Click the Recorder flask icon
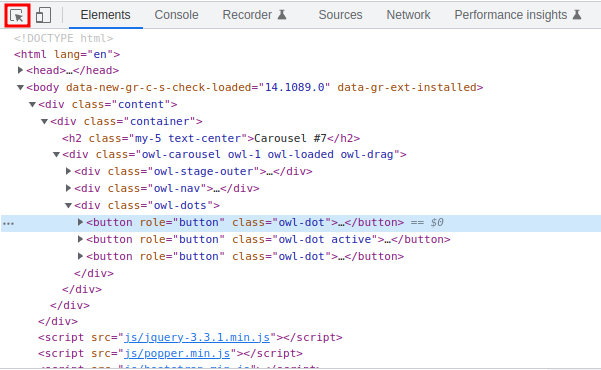 [282, 15]
